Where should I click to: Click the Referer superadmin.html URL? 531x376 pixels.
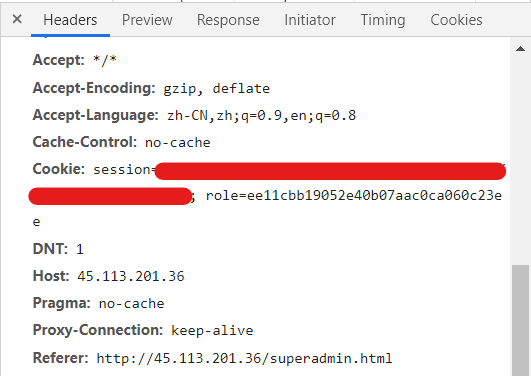point(245,358)
